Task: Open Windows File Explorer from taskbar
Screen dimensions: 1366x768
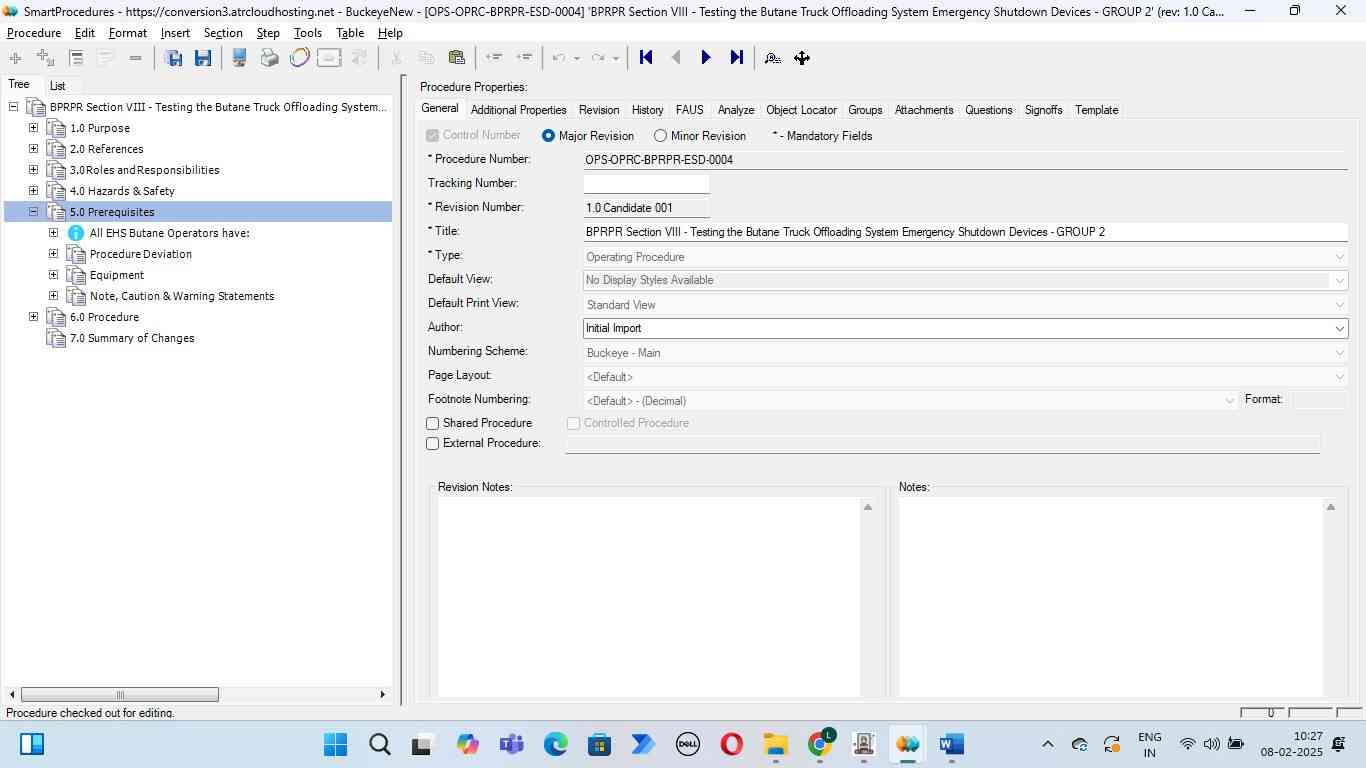Action: click(776, 744)
